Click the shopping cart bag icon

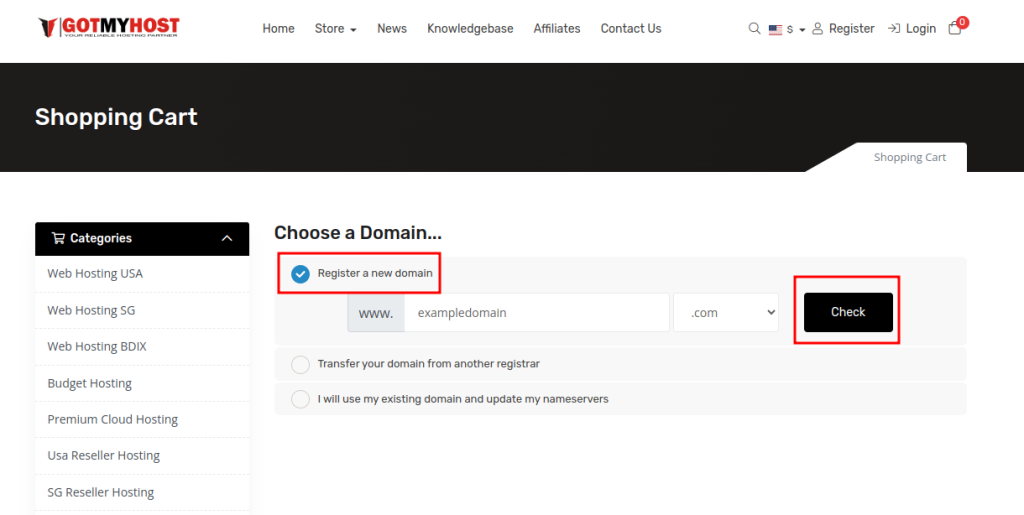[x=955, y=29]
